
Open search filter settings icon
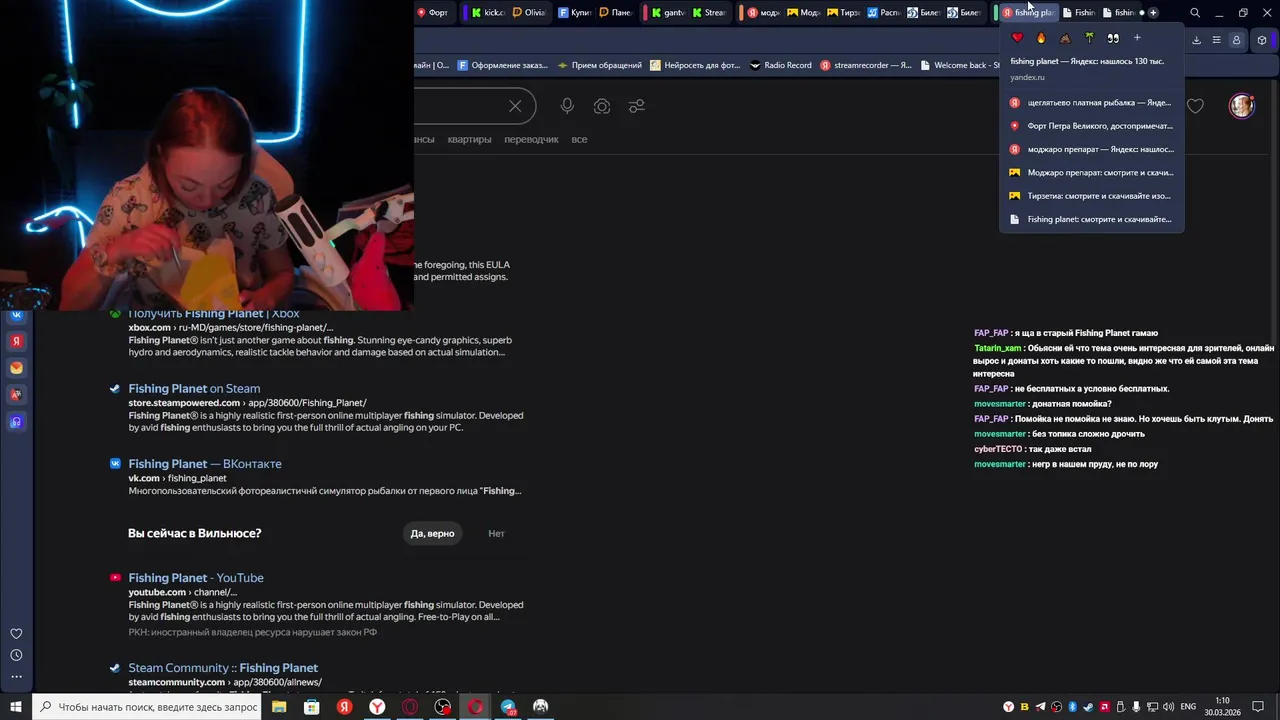pyautogui.click(x=636, y=106)
